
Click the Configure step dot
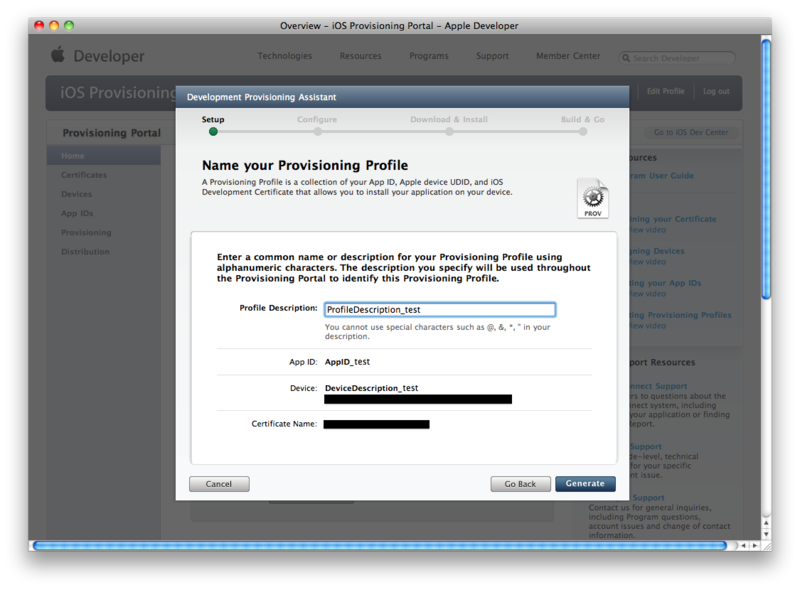pyautogui.click(x=317, y=132)
